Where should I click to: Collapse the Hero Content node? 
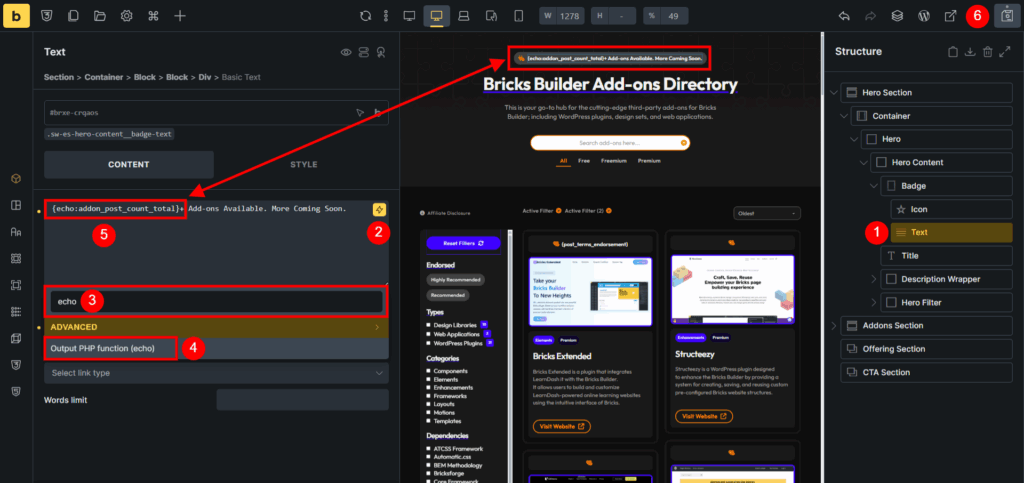click(x=865, y=163)
